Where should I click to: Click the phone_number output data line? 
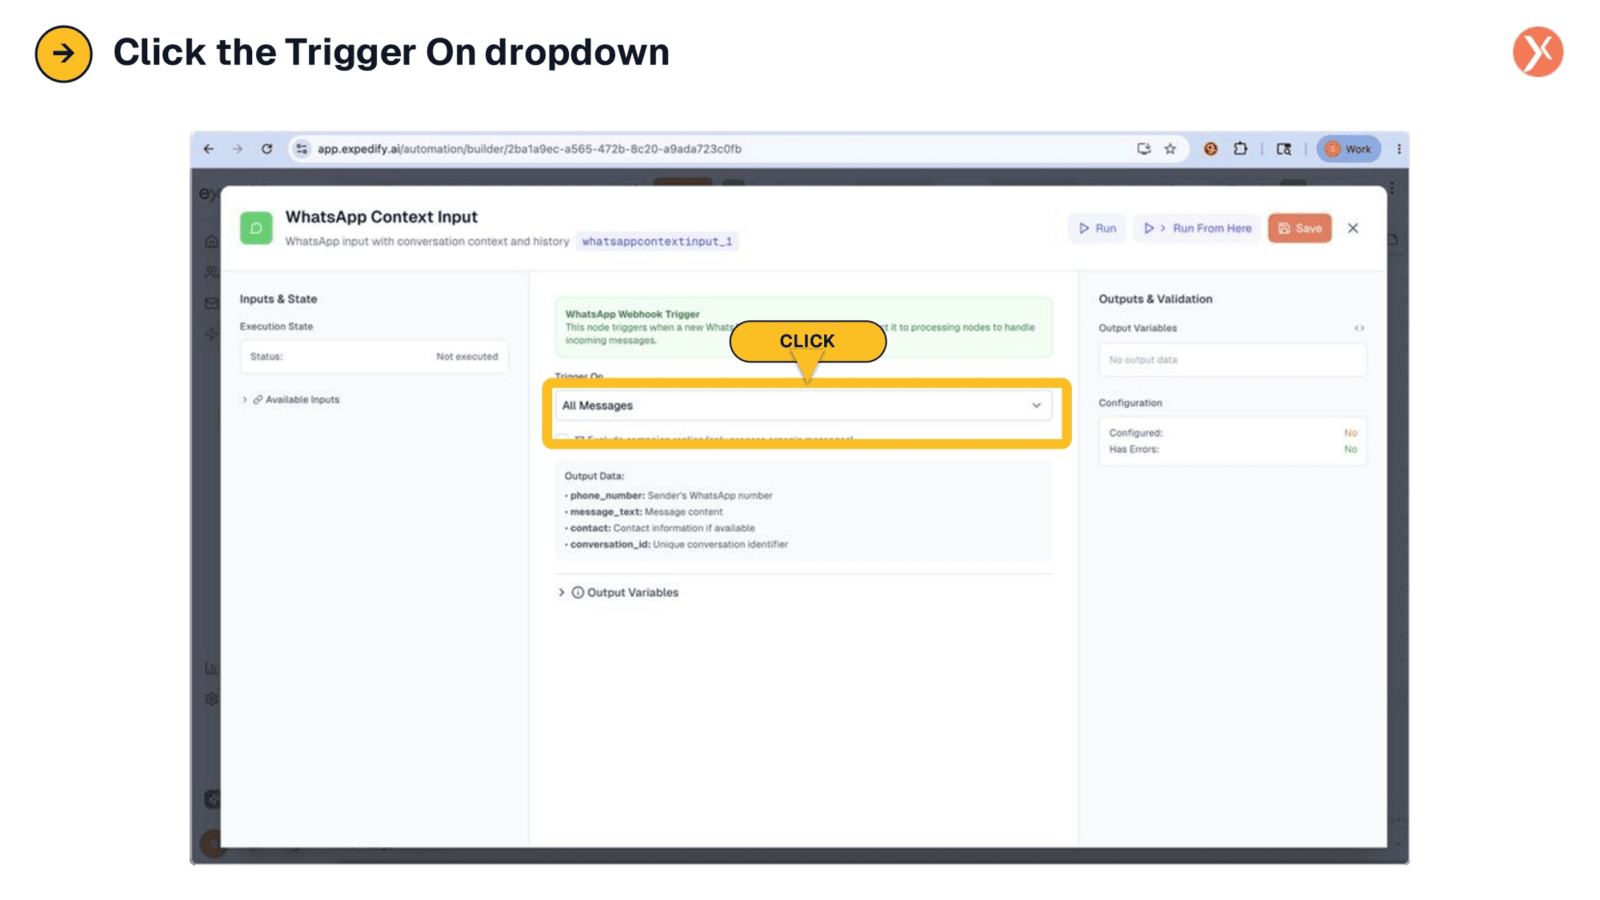(x=668, y=496)
